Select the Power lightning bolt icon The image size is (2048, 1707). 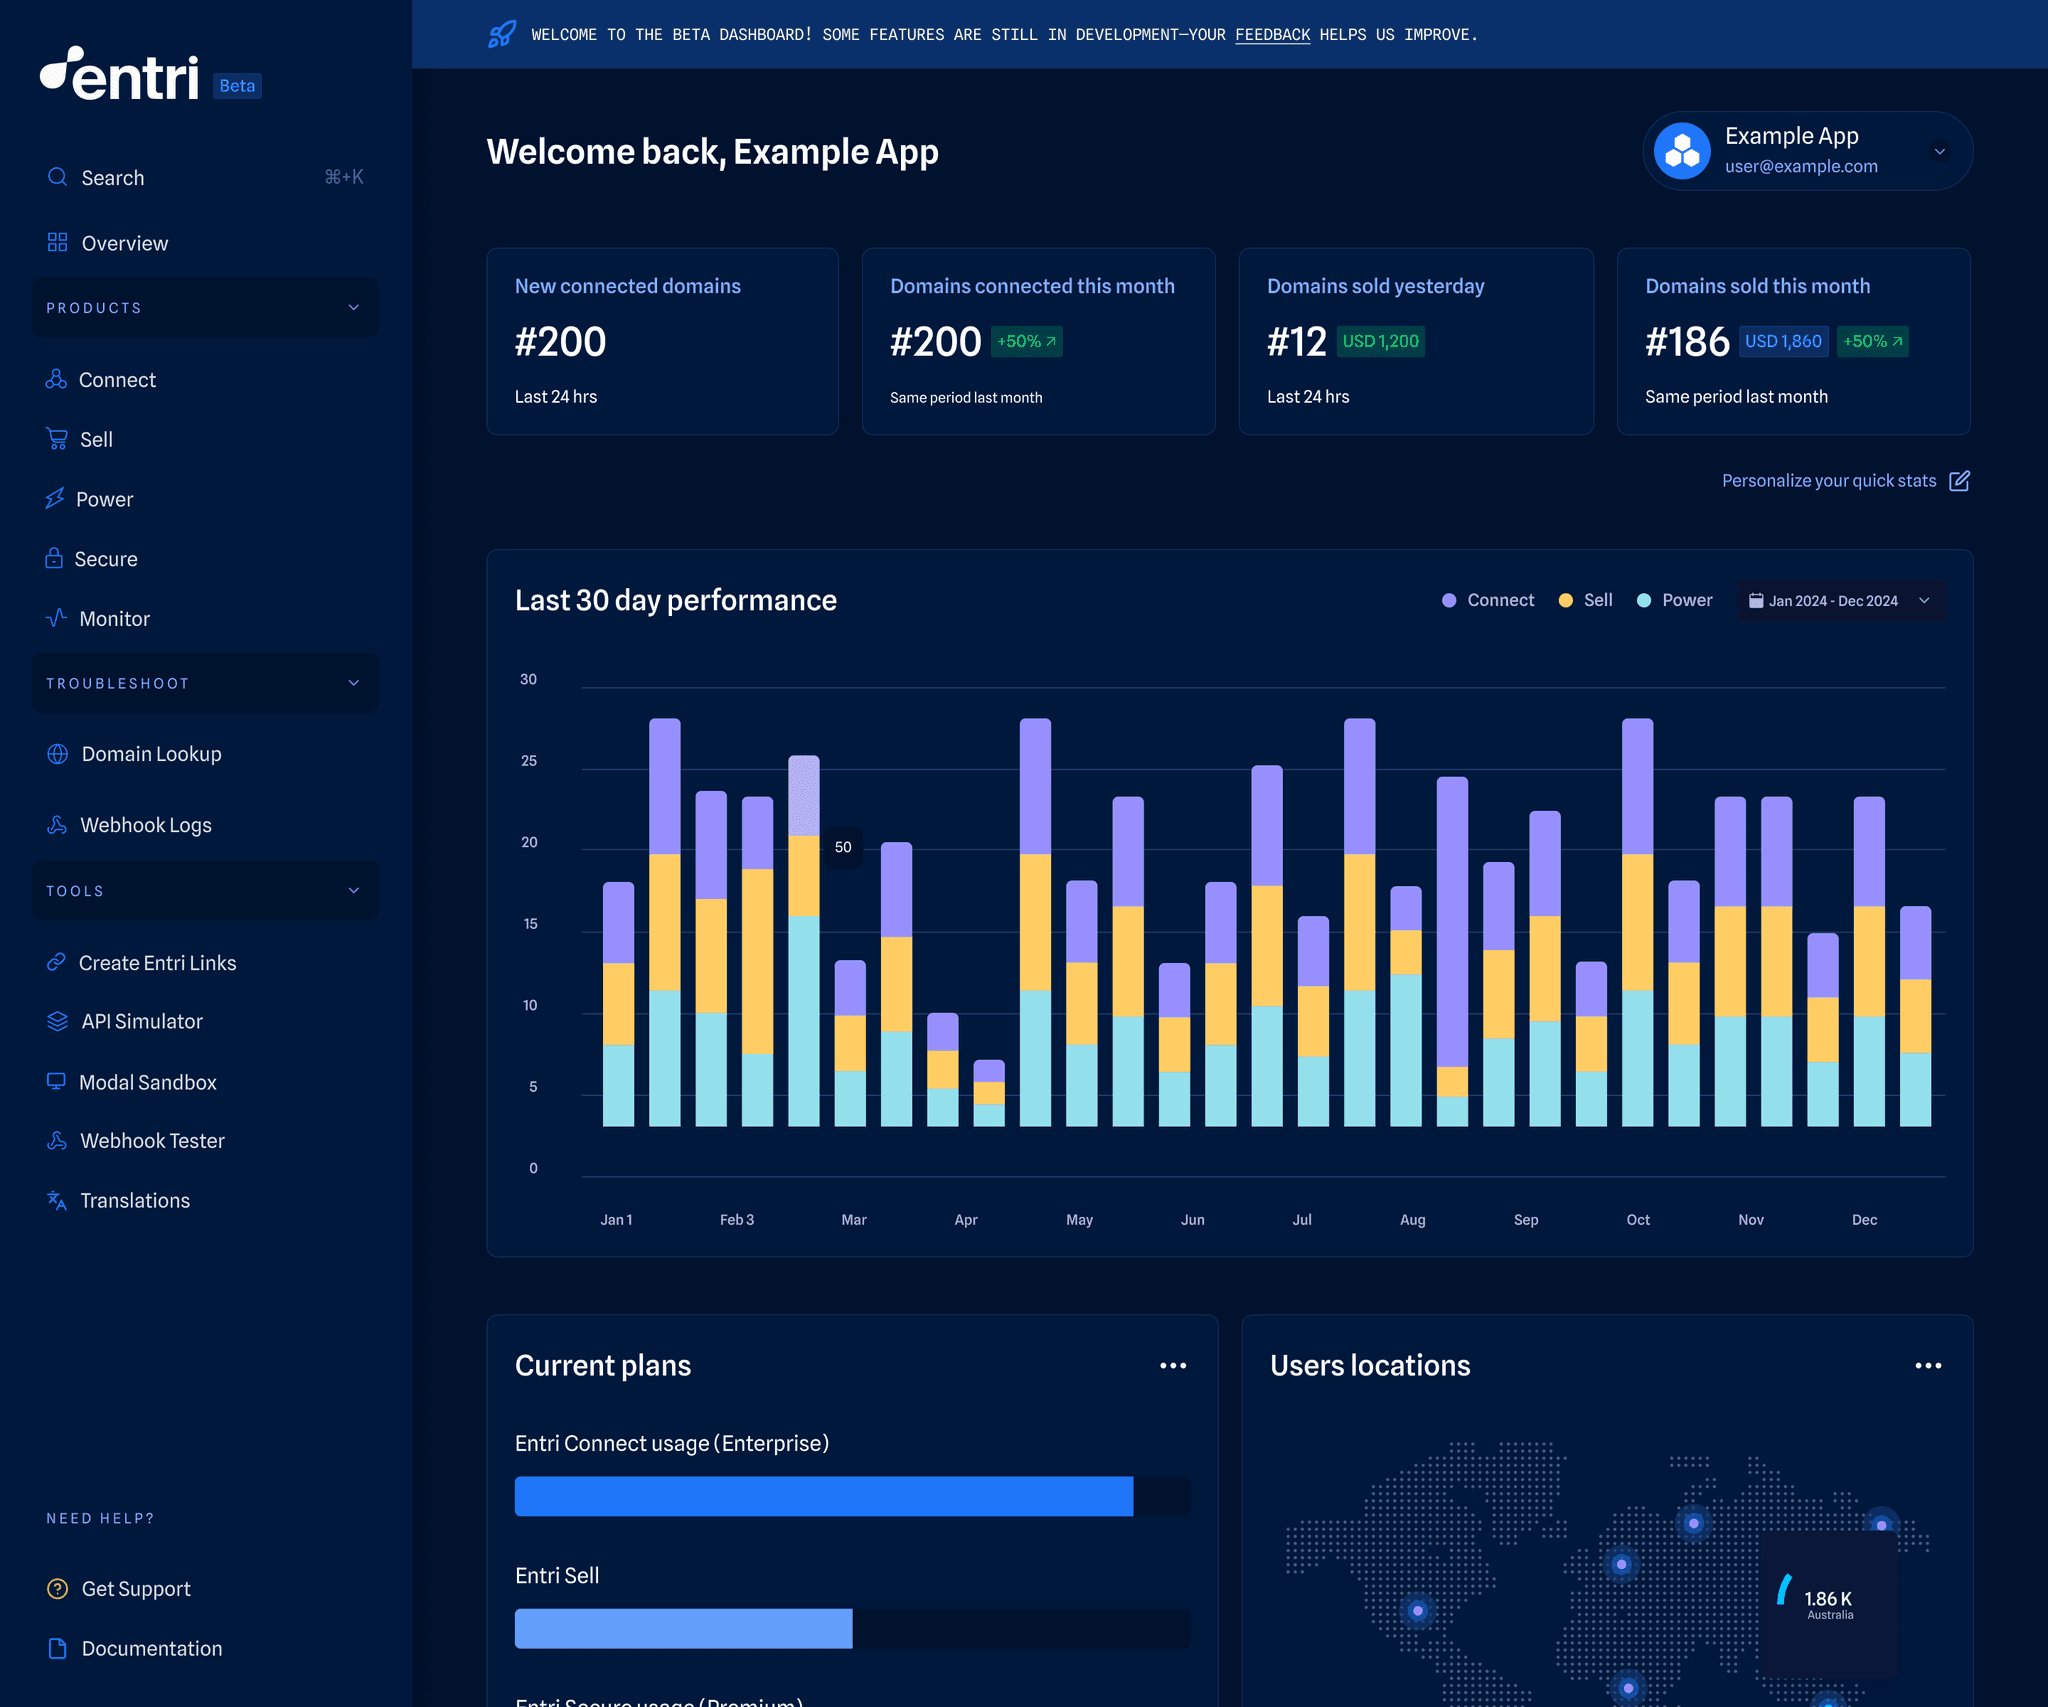57,499
